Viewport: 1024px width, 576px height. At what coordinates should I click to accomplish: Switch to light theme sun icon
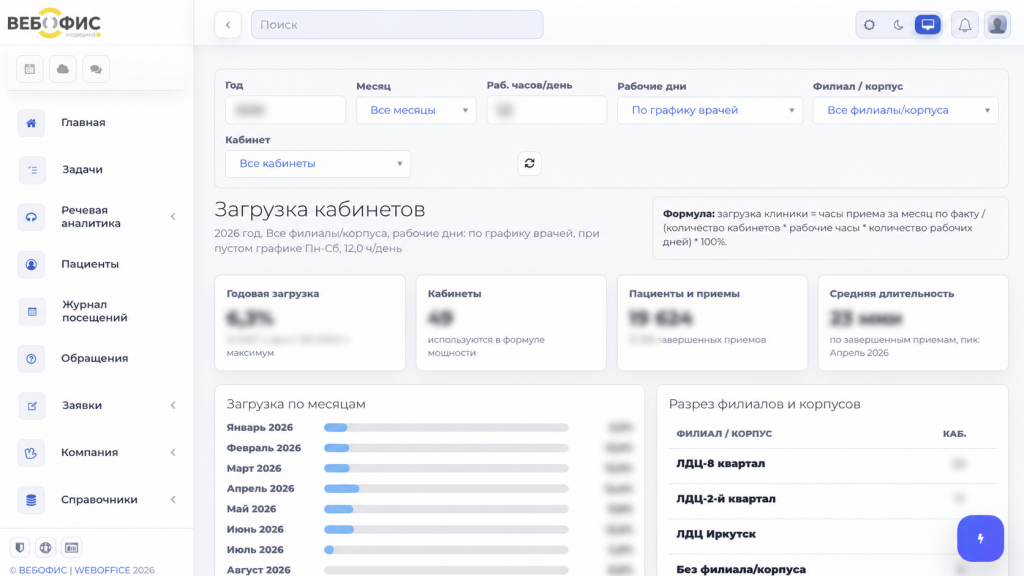pyautogui.click(x=869, y=25)
